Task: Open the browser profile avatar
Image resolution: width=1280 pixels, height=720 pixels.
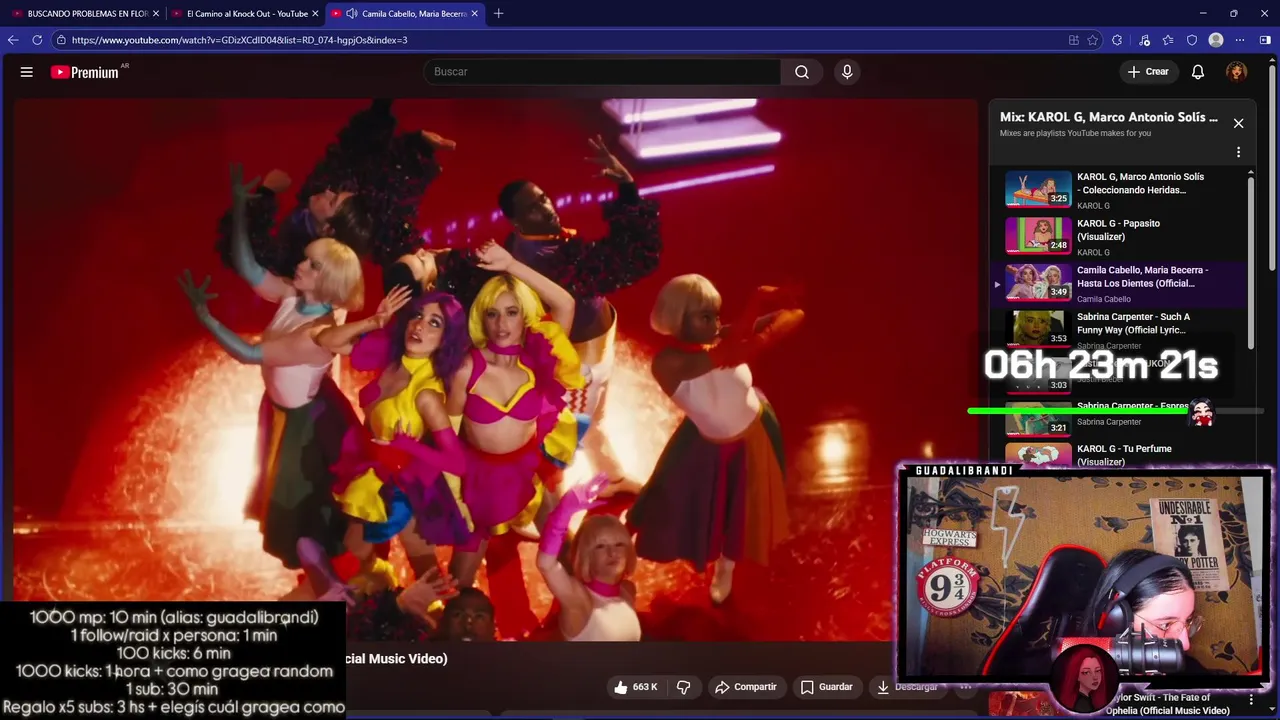Action: [x=1216, y=40]
